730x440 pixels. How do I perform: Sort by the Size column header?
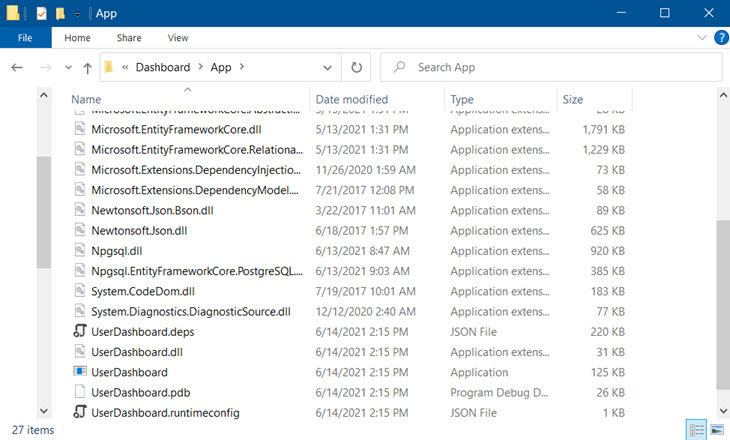pyautogui.click(x=573, y=99)
